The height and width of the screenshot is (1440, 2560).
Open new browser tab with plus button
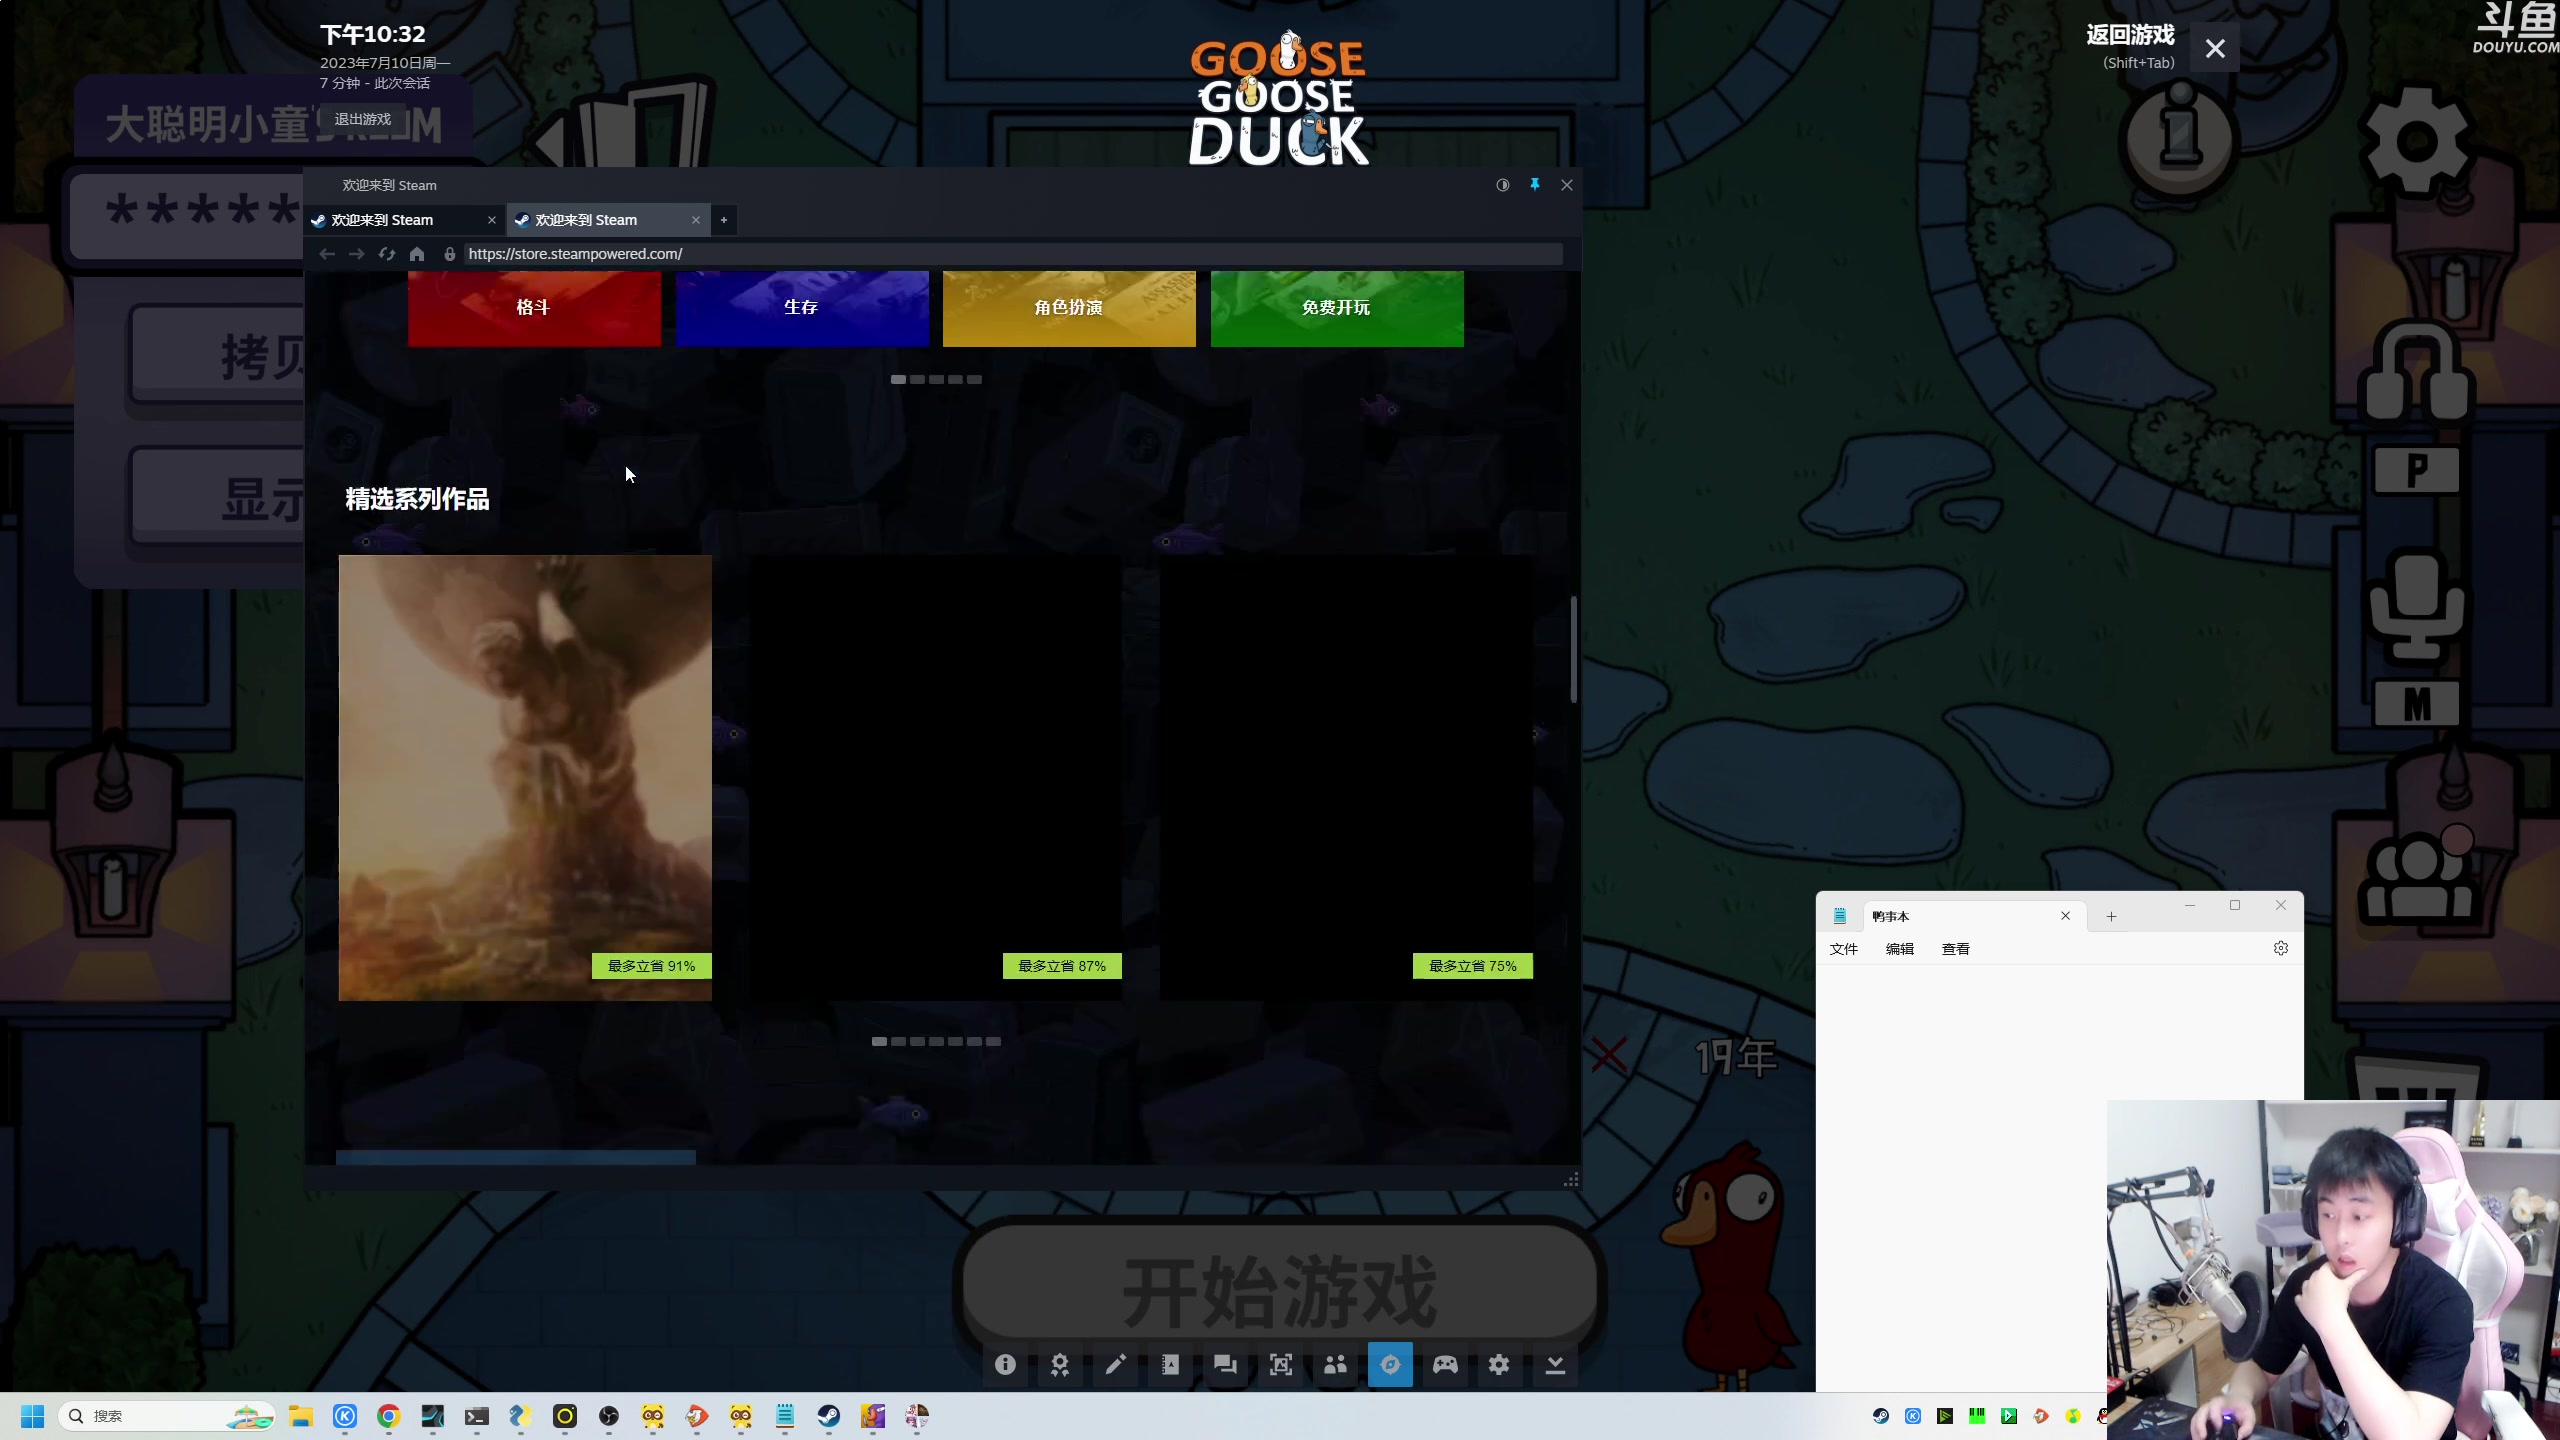(x=724, y=220)
